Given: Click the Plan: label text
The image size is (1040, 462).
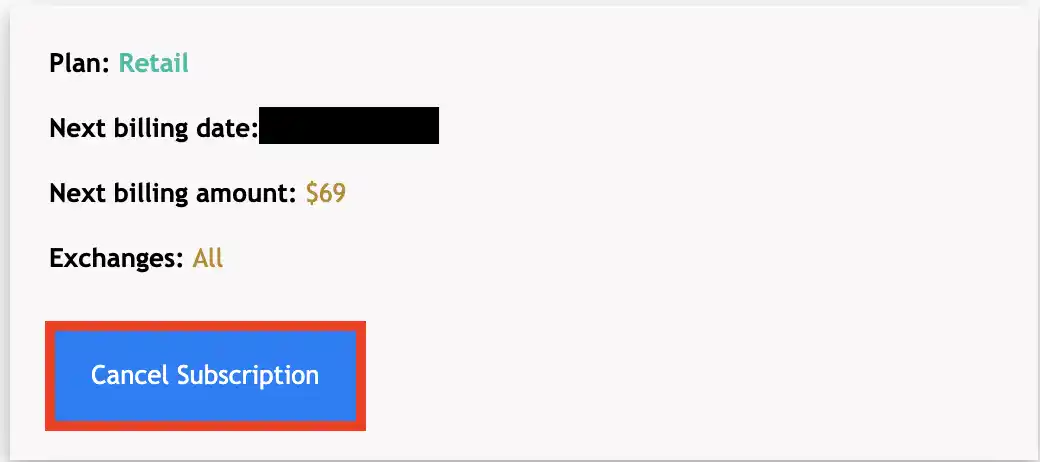Looking at the screenshot, I should (x=80, y=64).
